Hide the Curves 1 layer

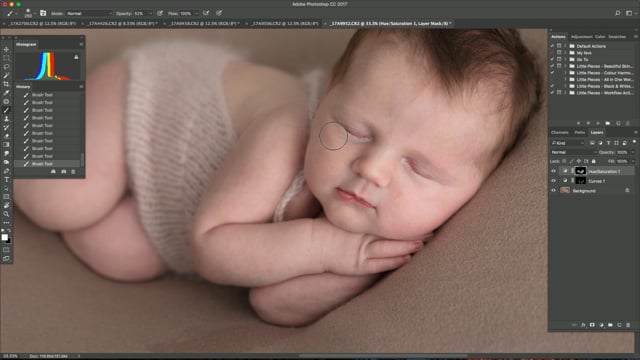tap(553, 181)
